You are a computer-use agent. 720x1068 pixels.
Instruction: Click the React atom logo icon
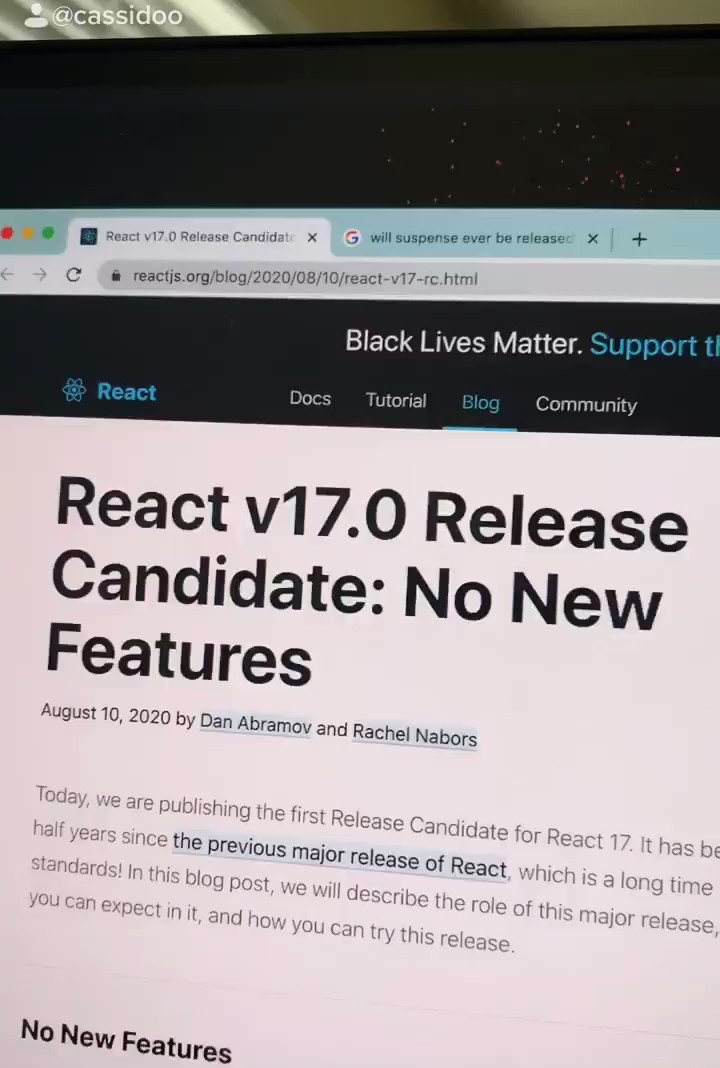point(74,390)
